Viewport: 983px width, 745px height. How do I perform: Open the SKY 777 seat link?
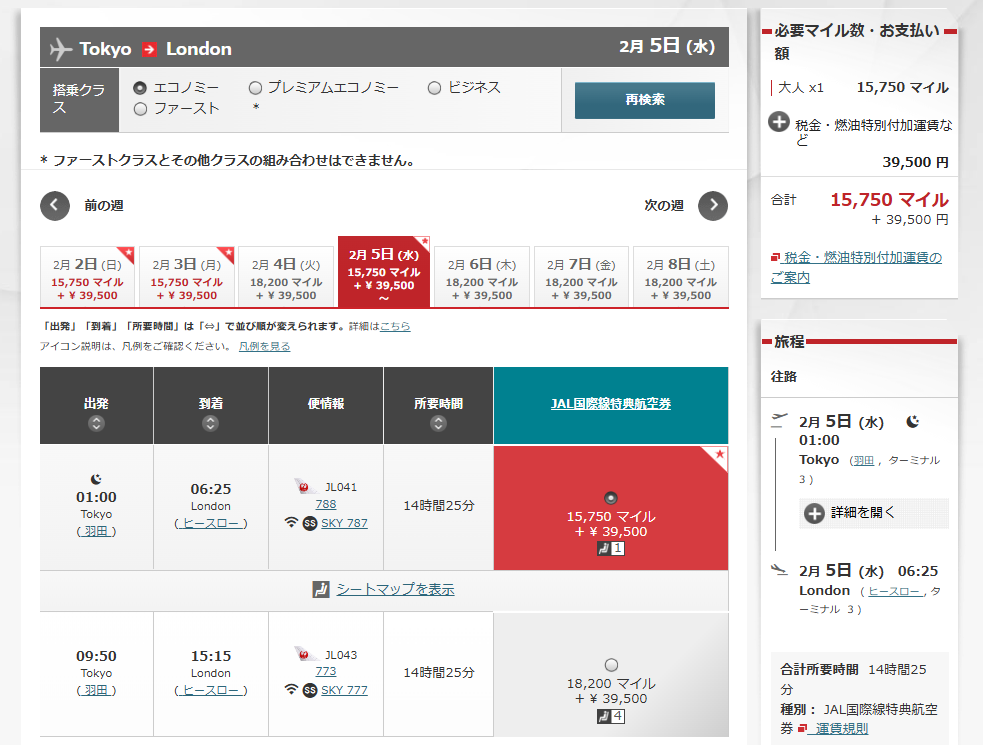[344, 690]
